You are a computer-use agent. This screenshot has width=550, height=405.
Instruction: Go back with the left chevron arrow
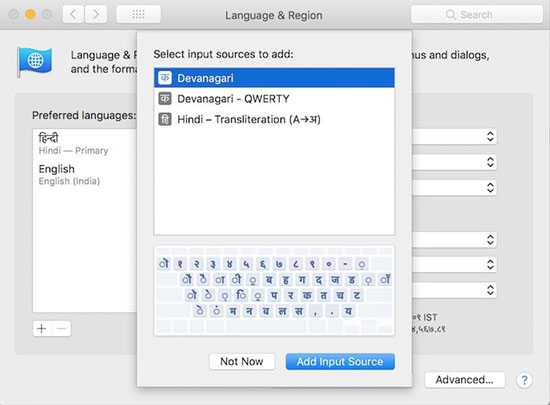pos(73,14)
